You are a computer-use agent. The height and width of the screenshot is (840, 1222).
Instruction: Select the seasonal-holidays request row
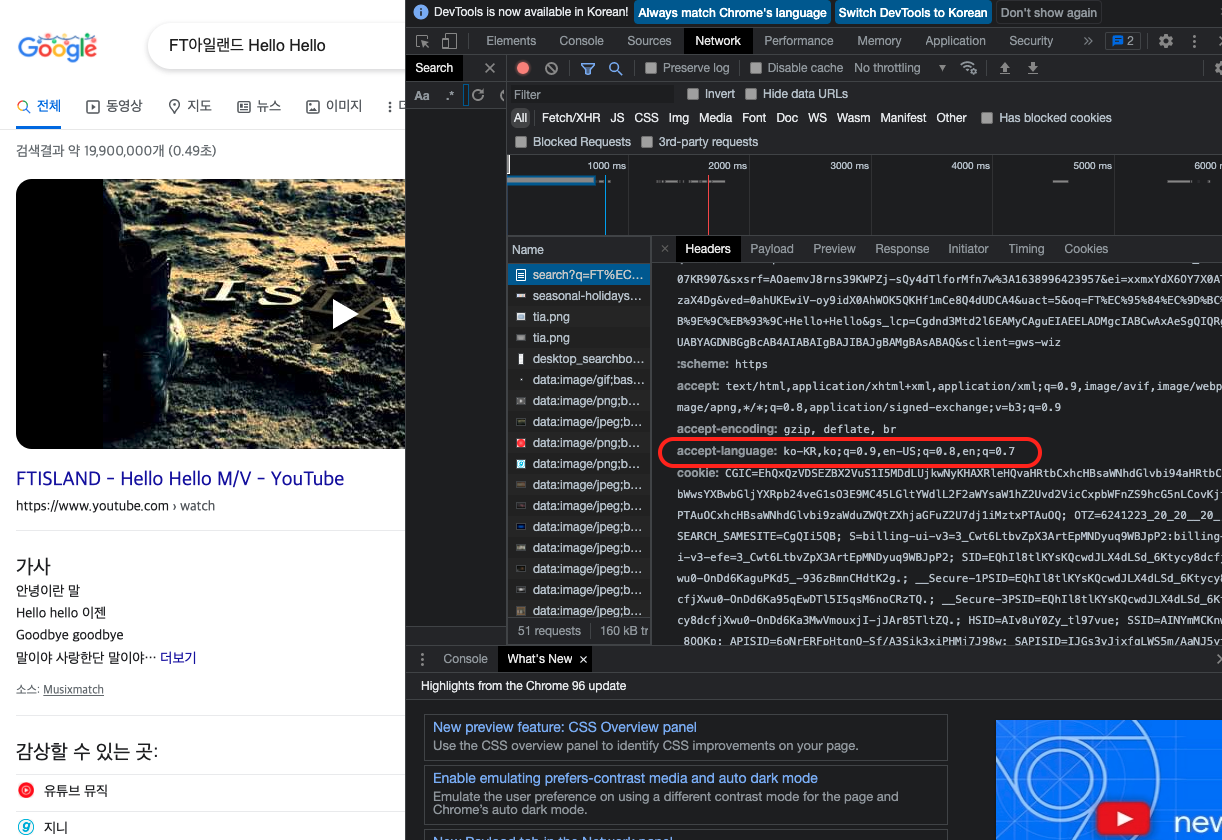579,296
